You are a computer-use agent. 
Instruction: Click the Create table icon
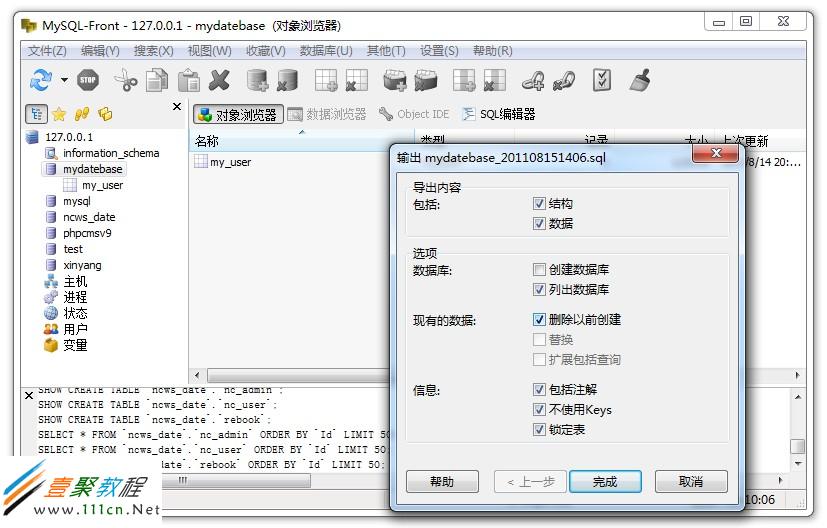(326, 80)
